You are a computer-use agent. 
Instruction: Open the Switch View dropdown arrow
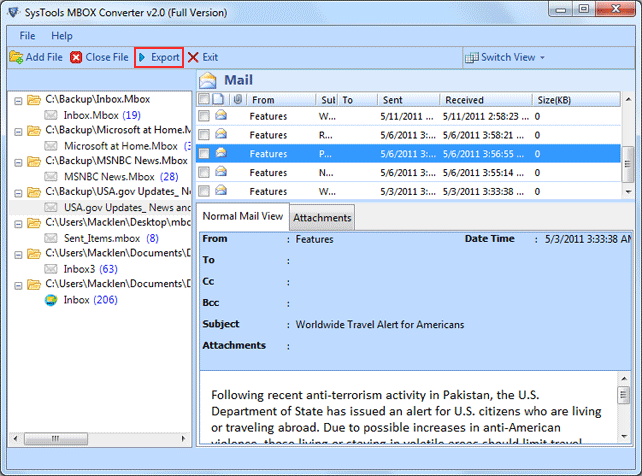point(543,57)
